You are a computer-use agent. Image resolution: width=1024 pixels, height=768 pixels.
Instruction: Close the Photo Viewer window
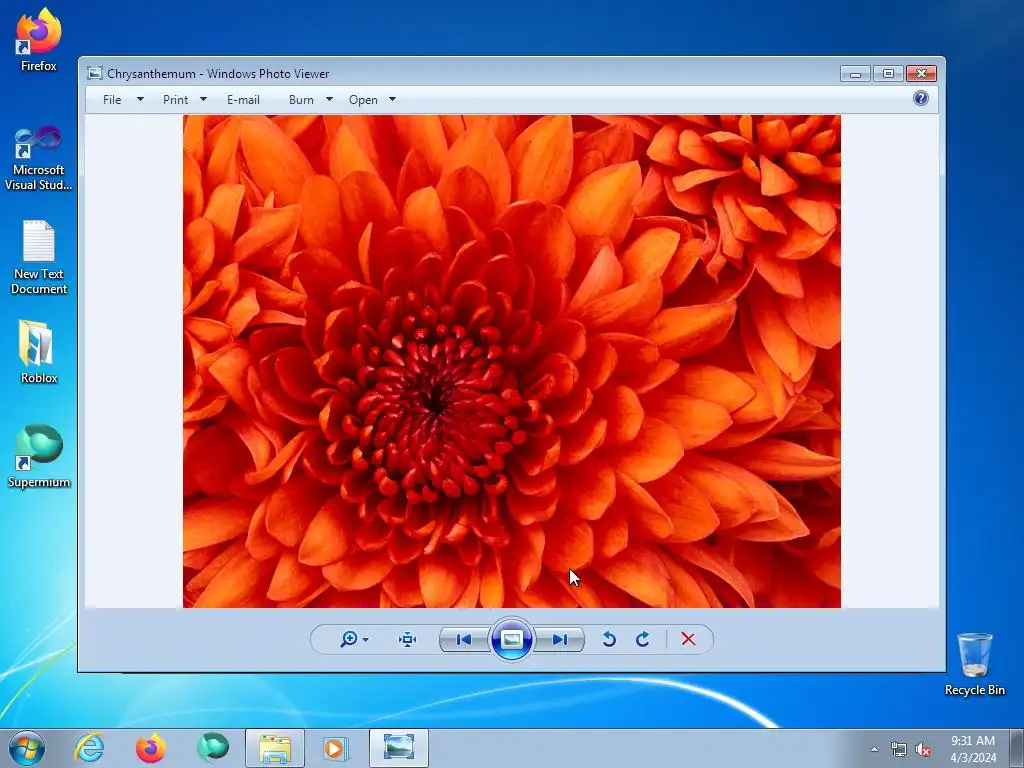click(x=921, y=73)
